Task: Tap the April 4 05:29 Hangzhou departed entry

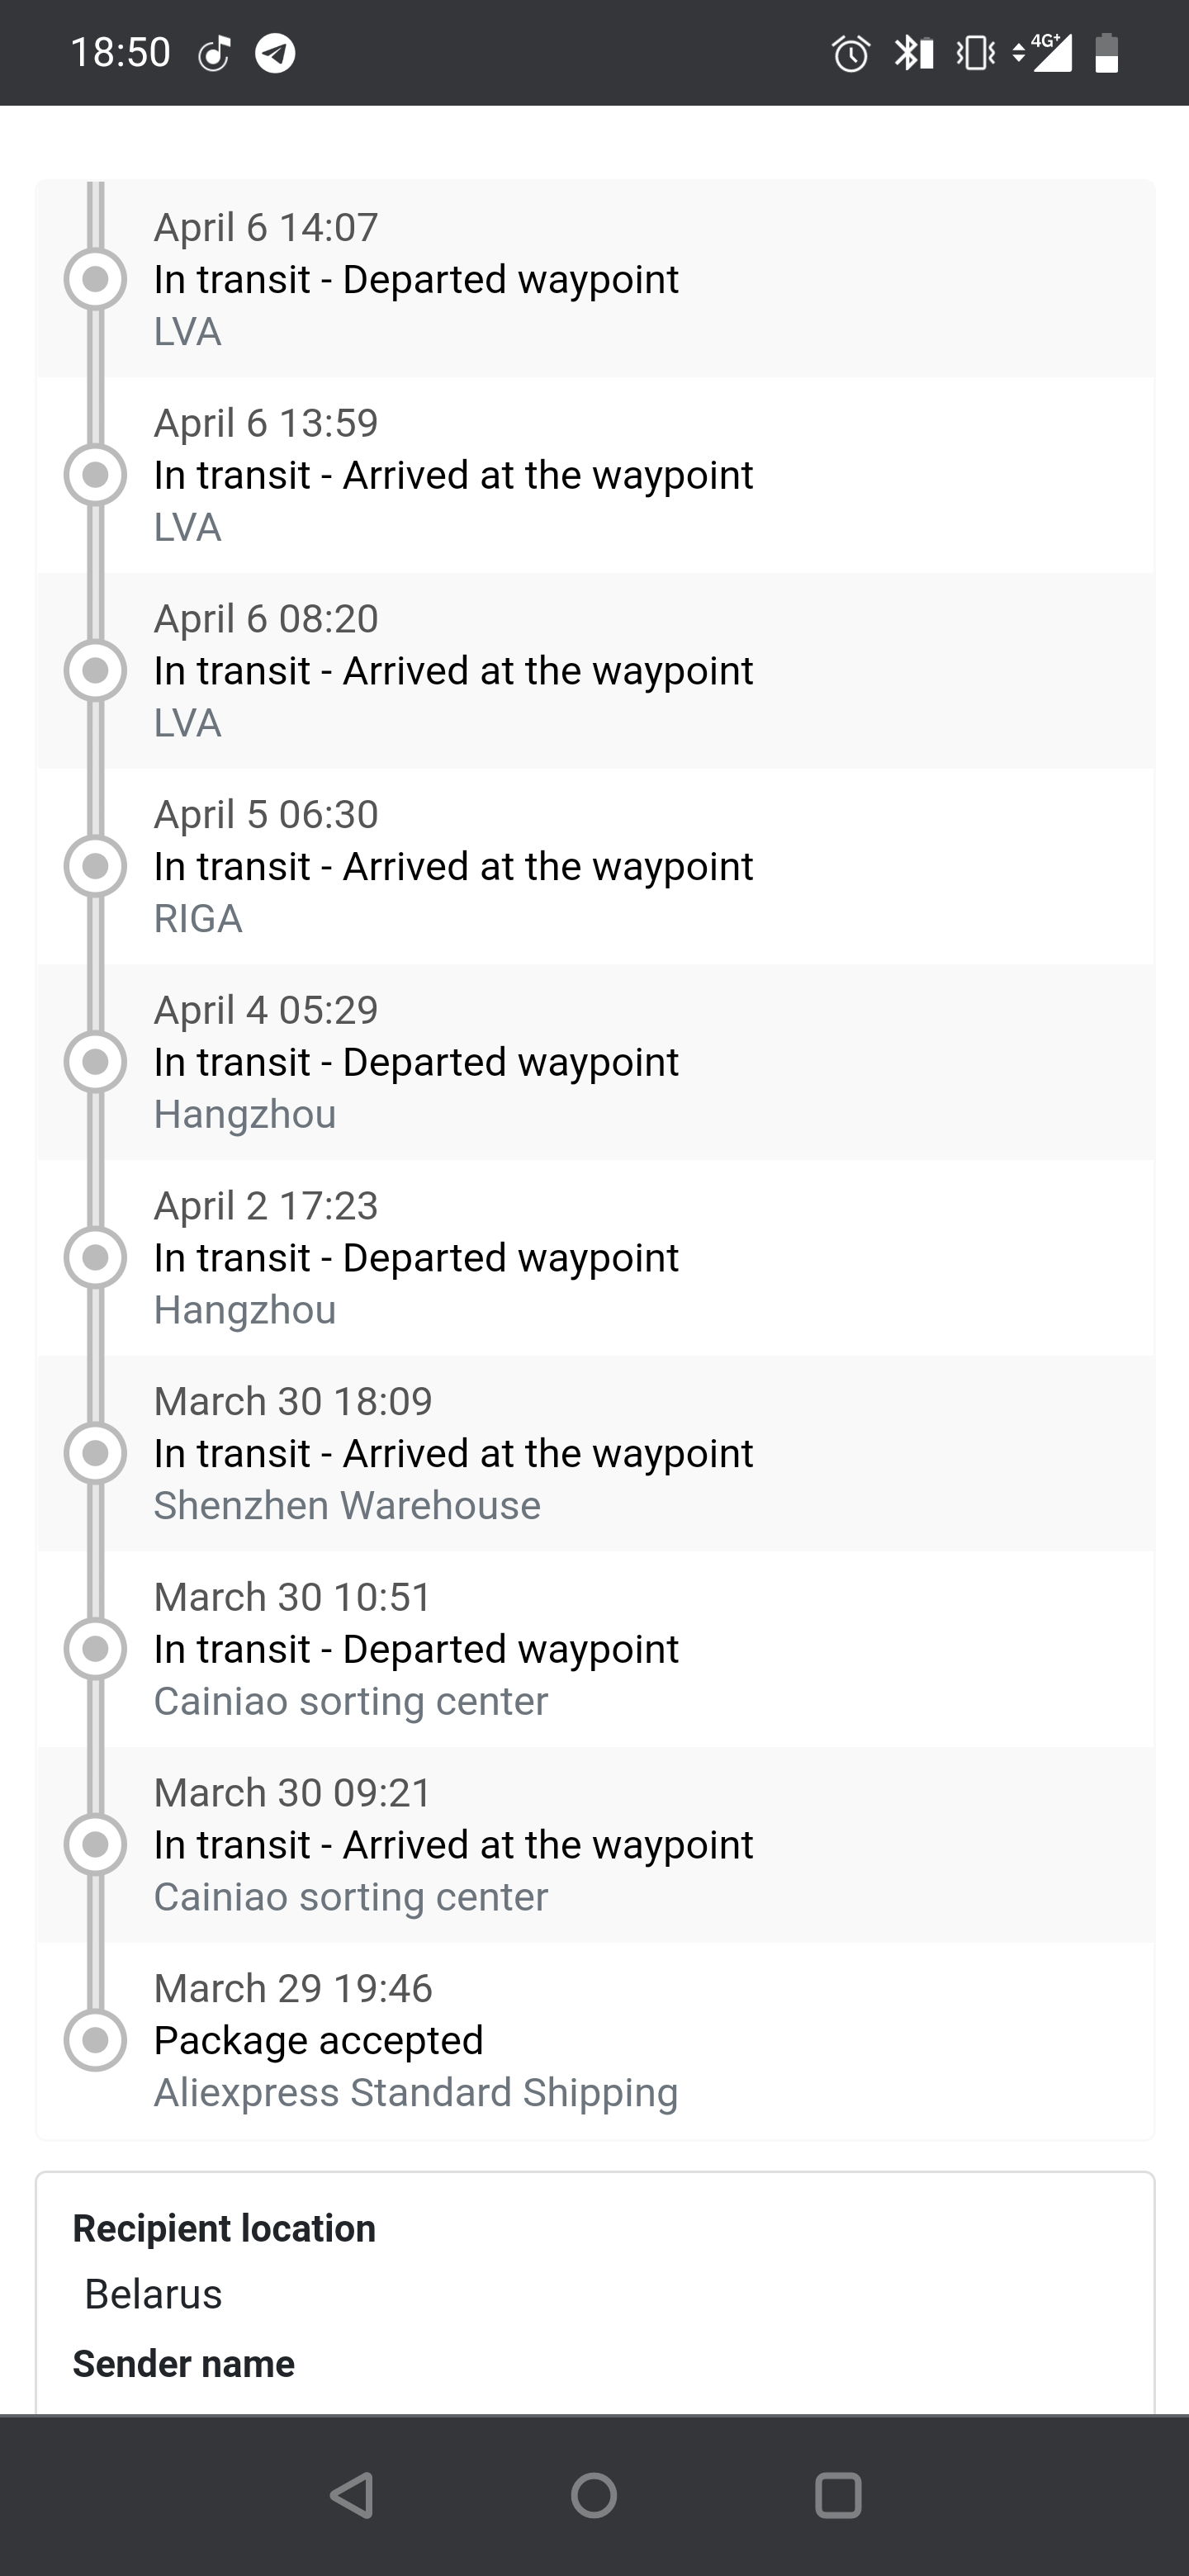Action: [x=596, y=1062]
